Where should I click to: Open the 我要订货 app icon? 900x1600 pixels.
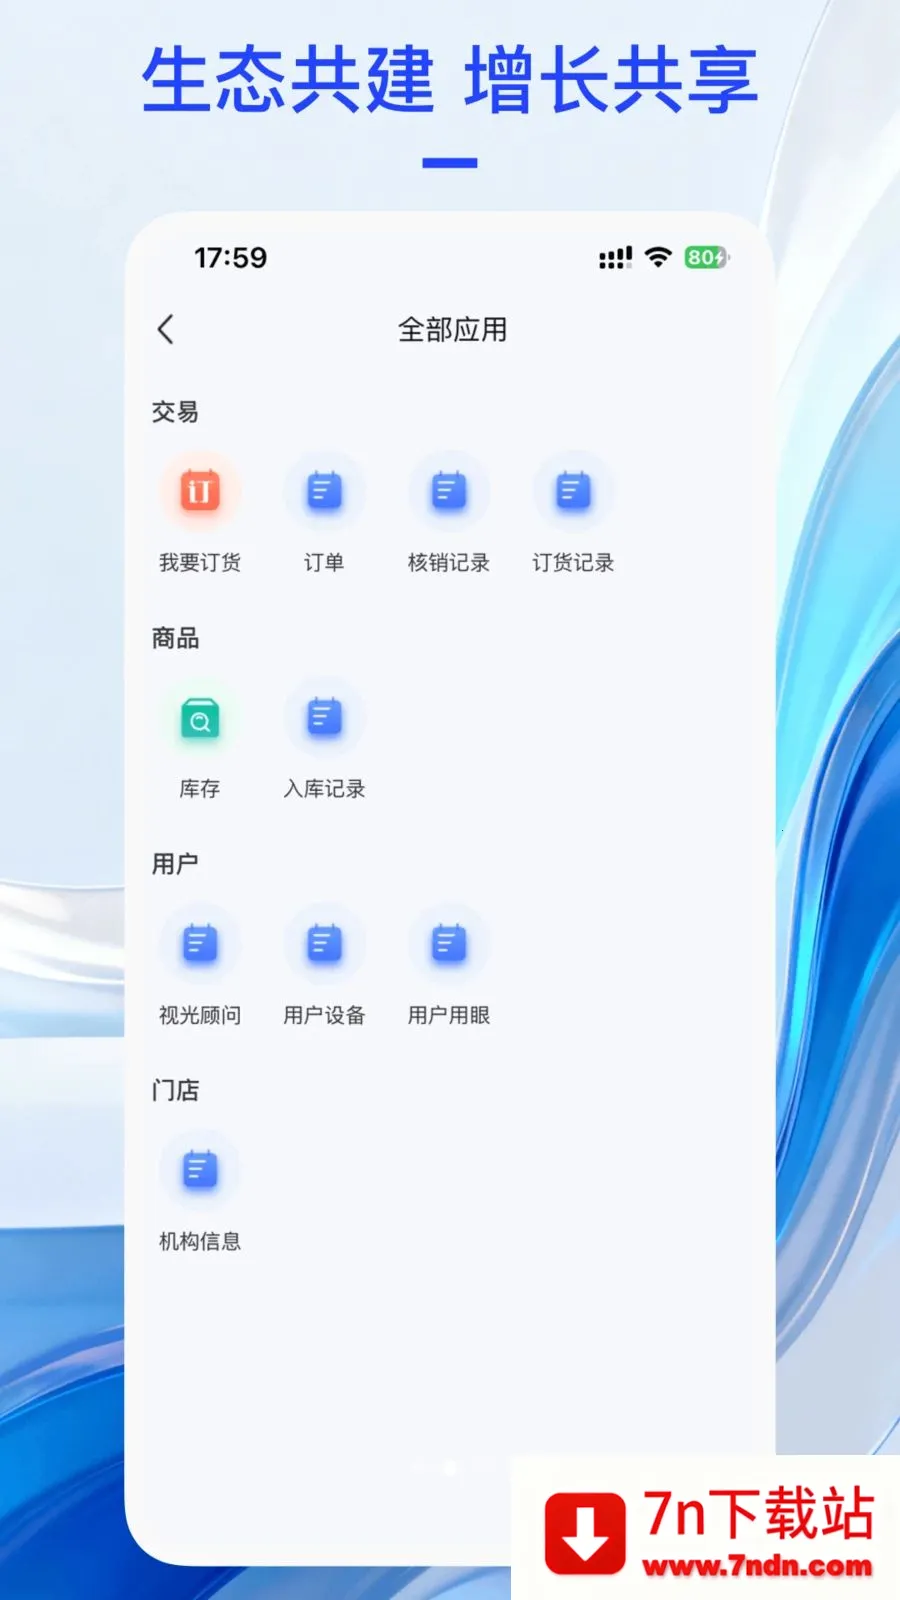200,491
